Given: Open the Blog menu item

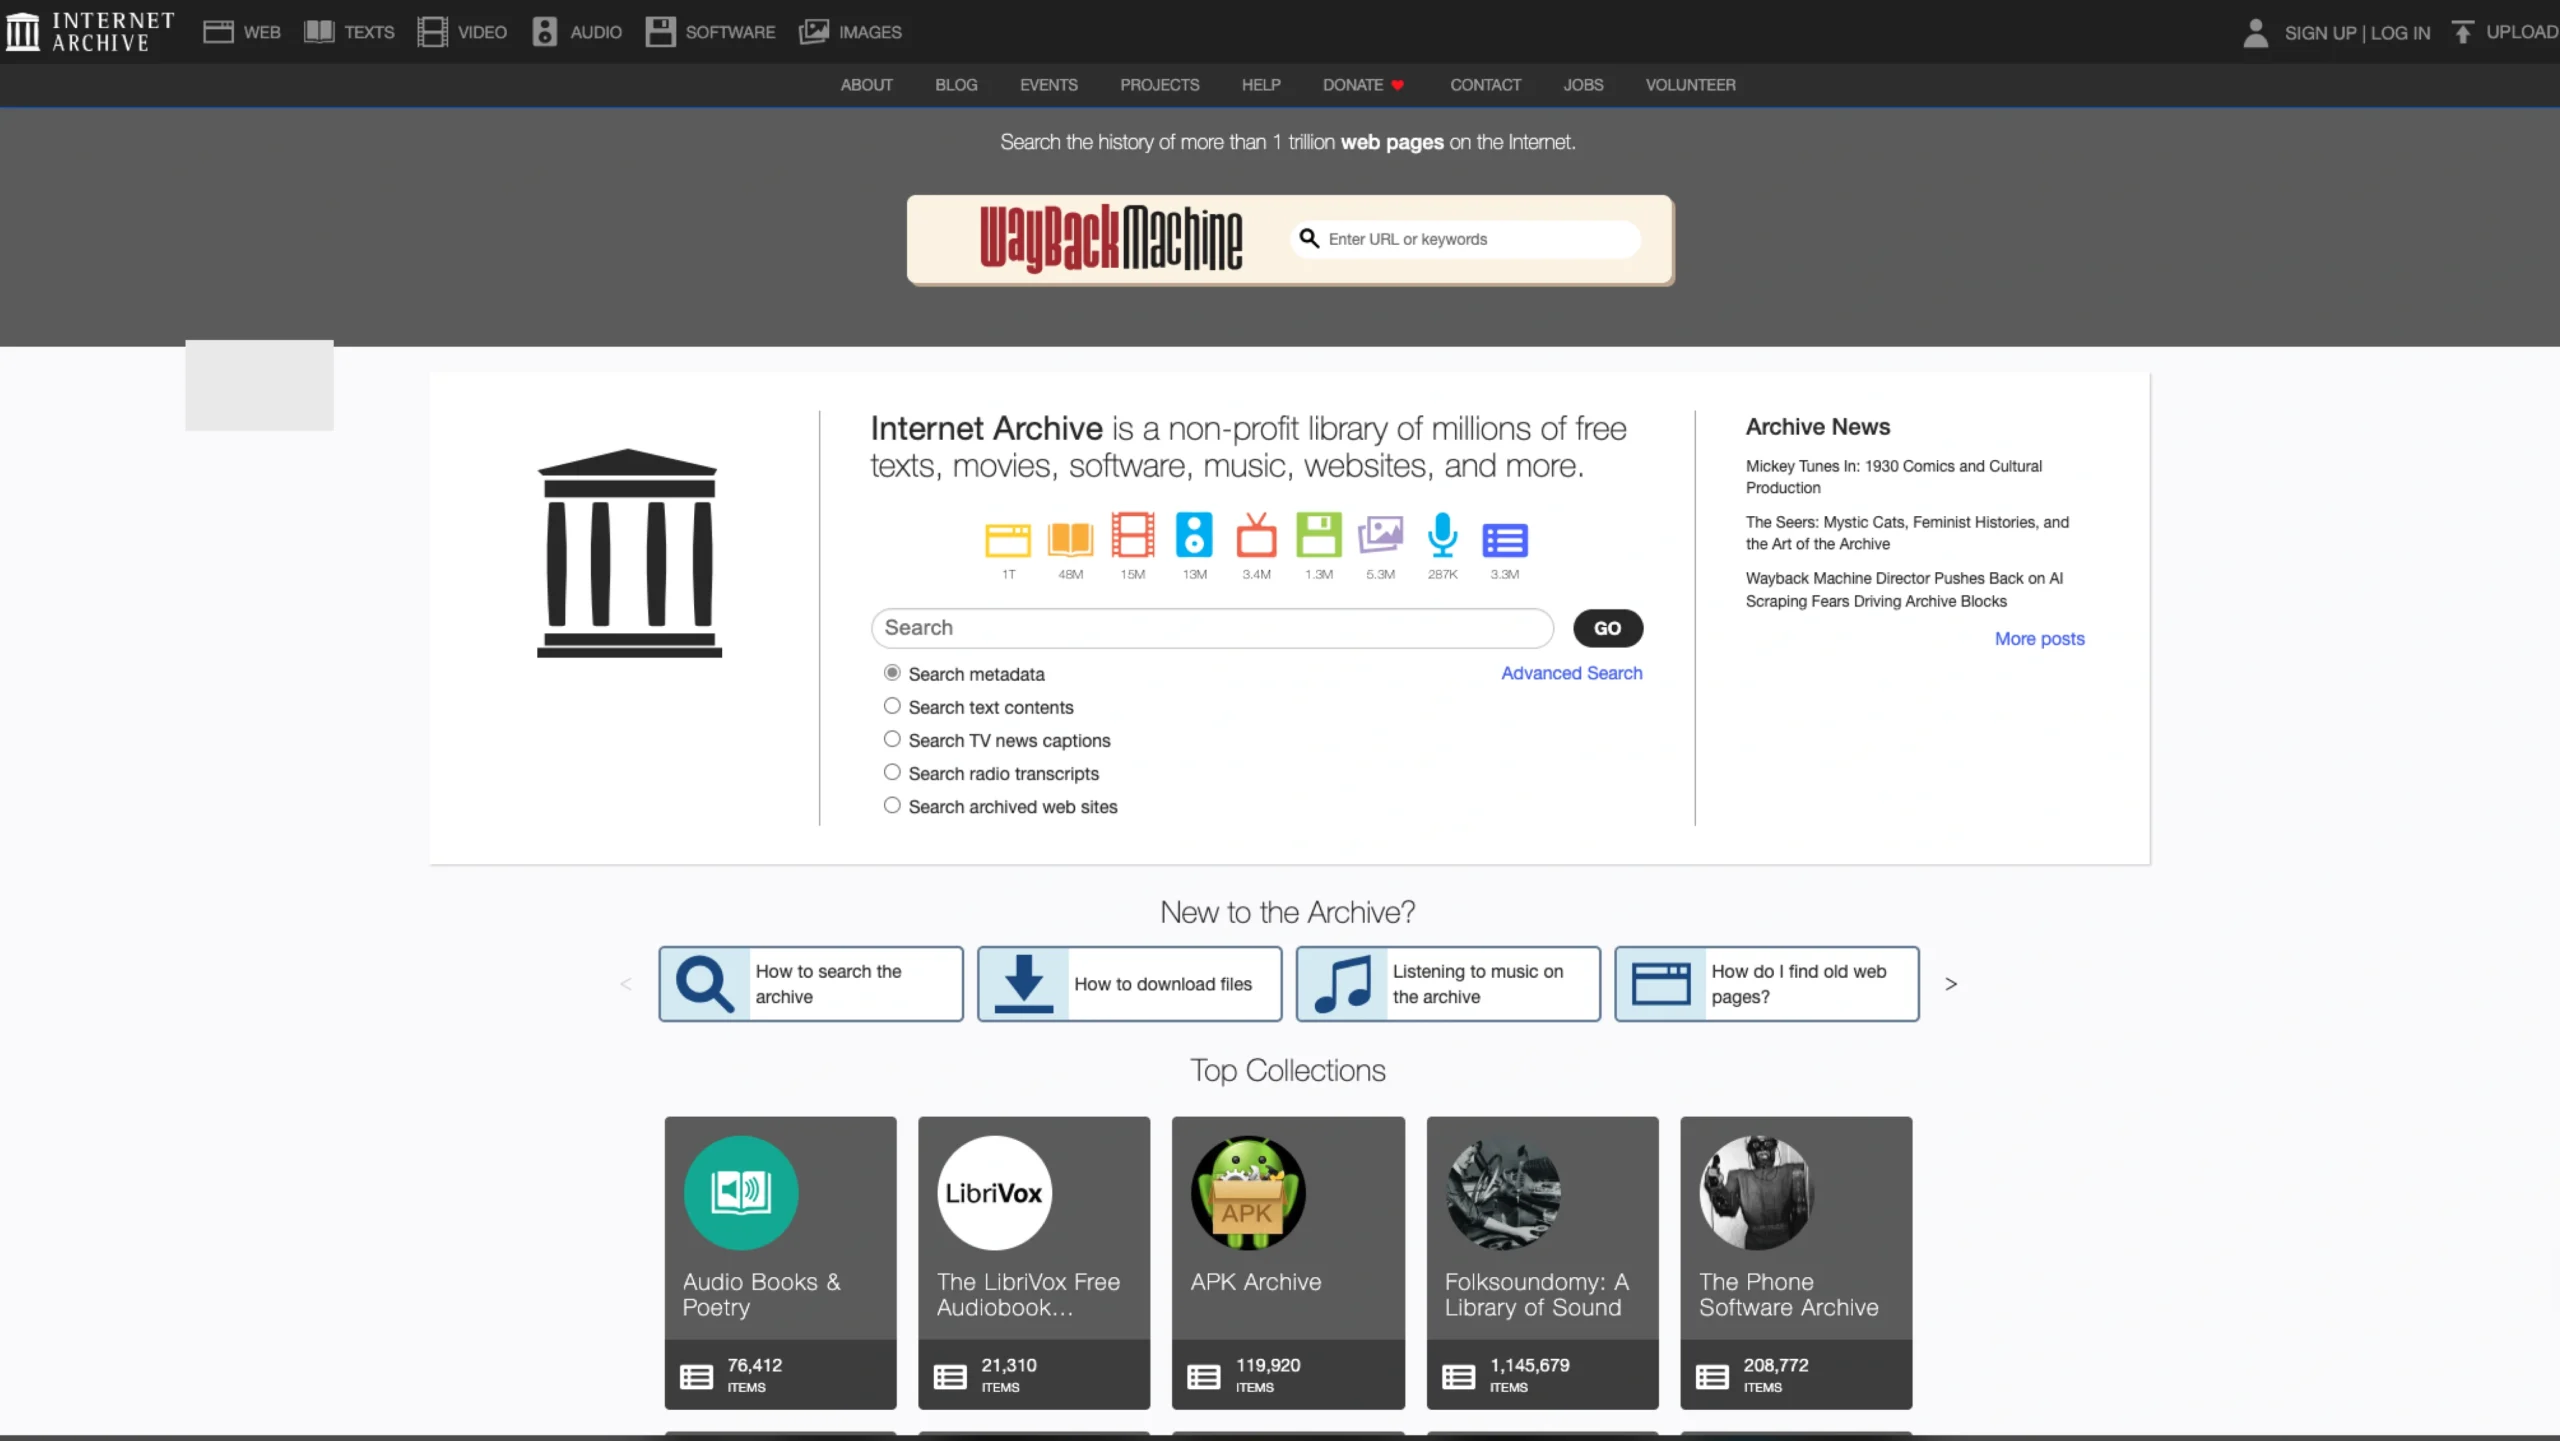Looking at the screenshot, I should (x=956, y=85).
